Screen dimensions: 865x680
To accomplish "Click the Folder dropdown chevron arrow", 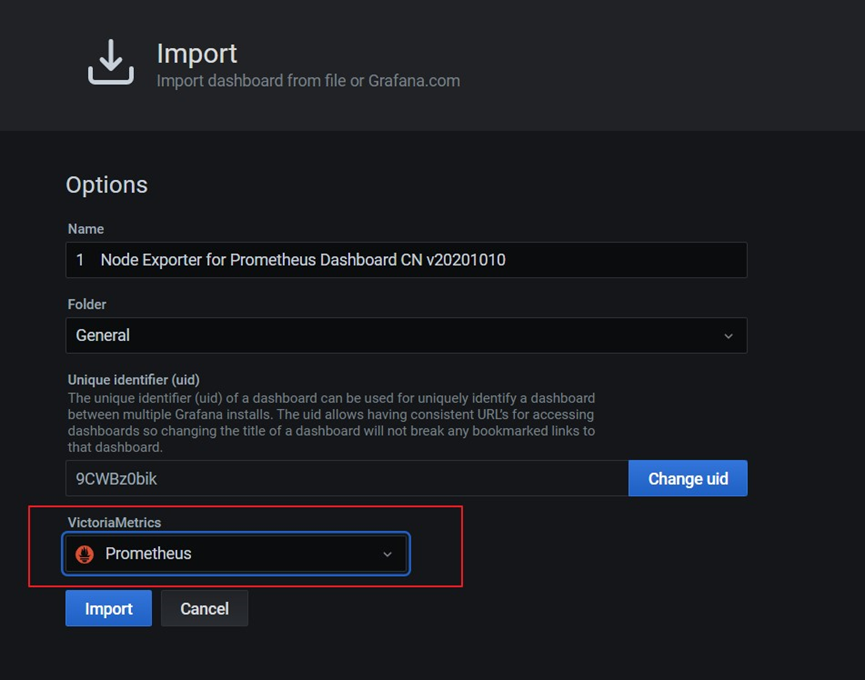I will [x=728, y=336].
